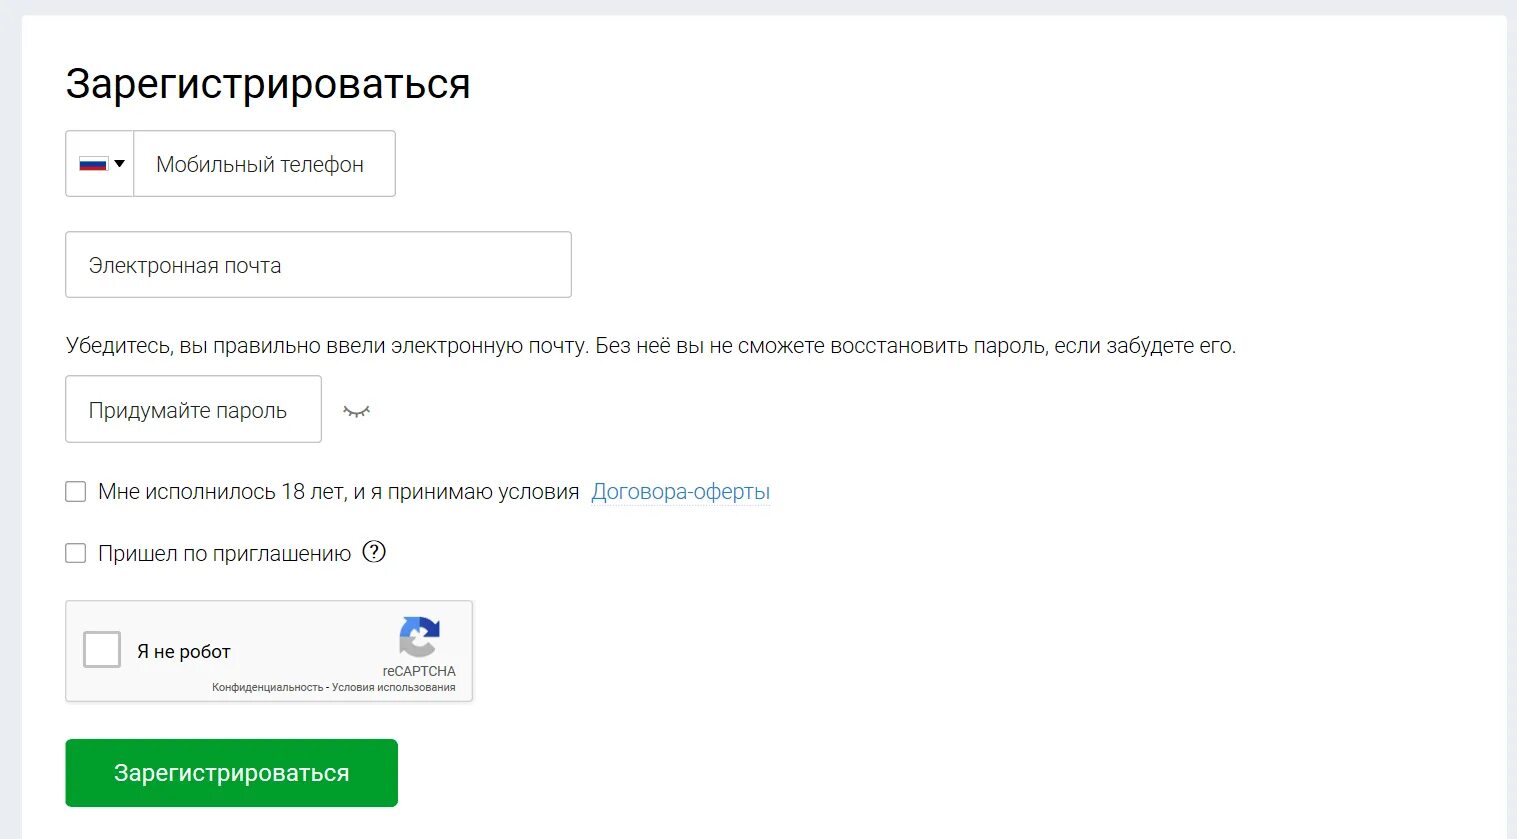Image resolution: width=1517 pixels, height=839 pixels.
Task: Click the "Придумайте пароль" password field
Action: click(x=192, y=409)
